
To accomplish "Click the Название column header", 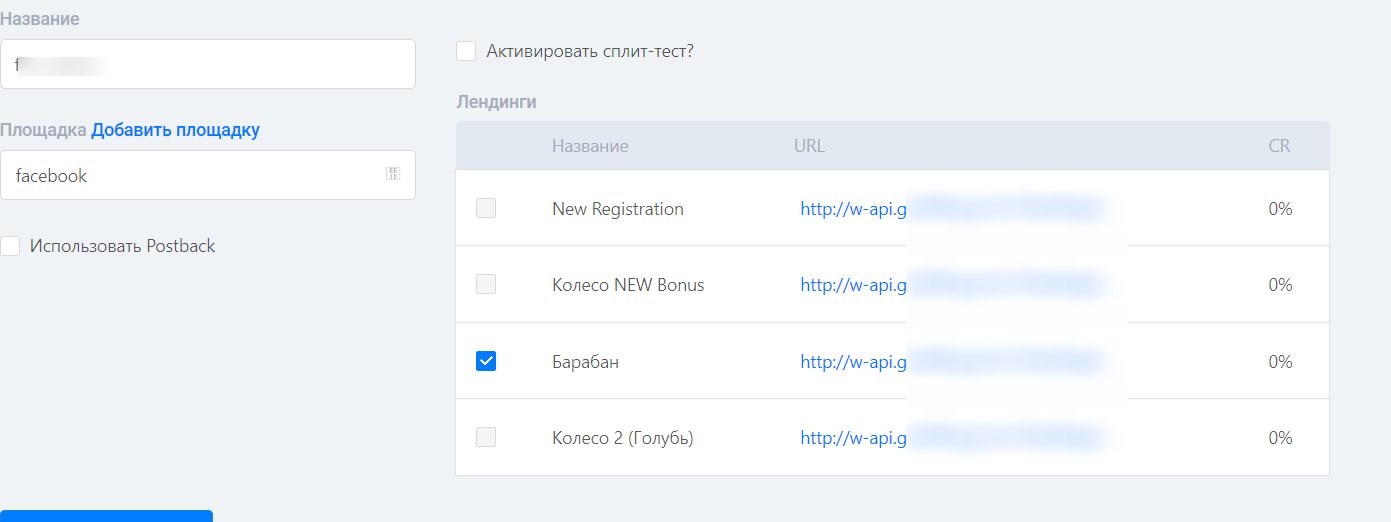I will pyautogui.click(x=590, y=146).
